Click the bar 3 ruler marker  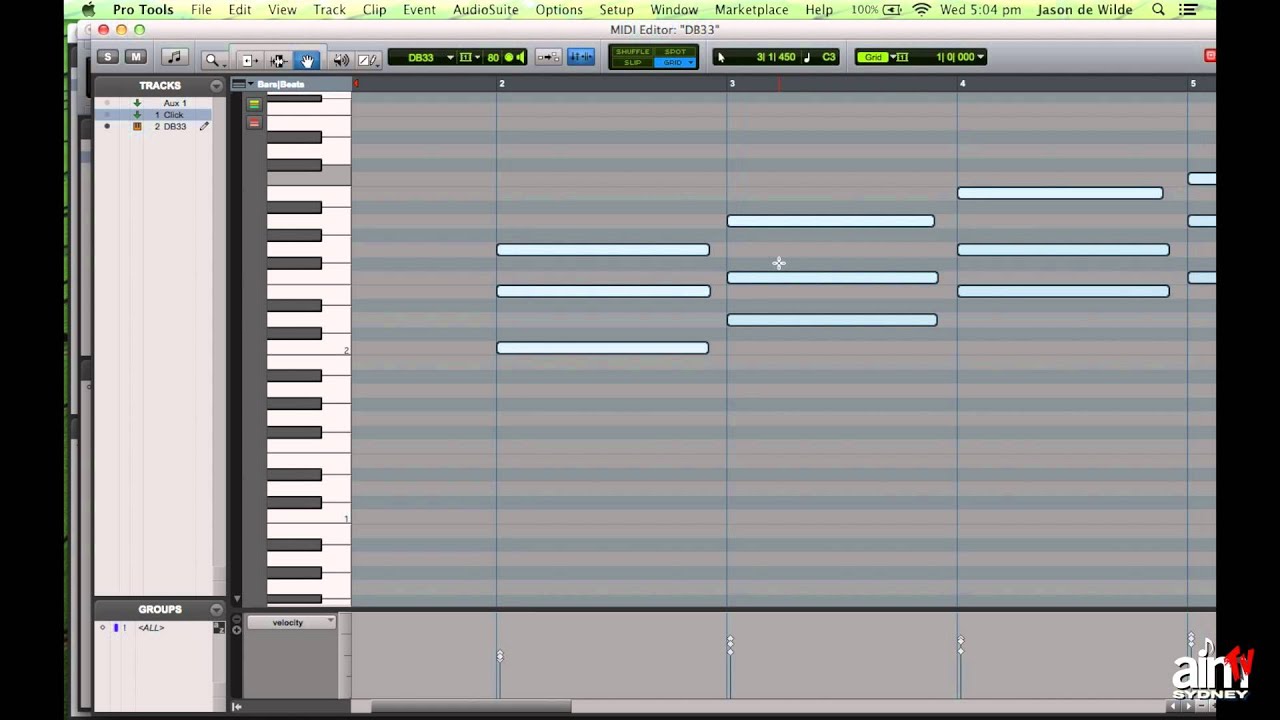pyautogui.click(x=732, y=84)
